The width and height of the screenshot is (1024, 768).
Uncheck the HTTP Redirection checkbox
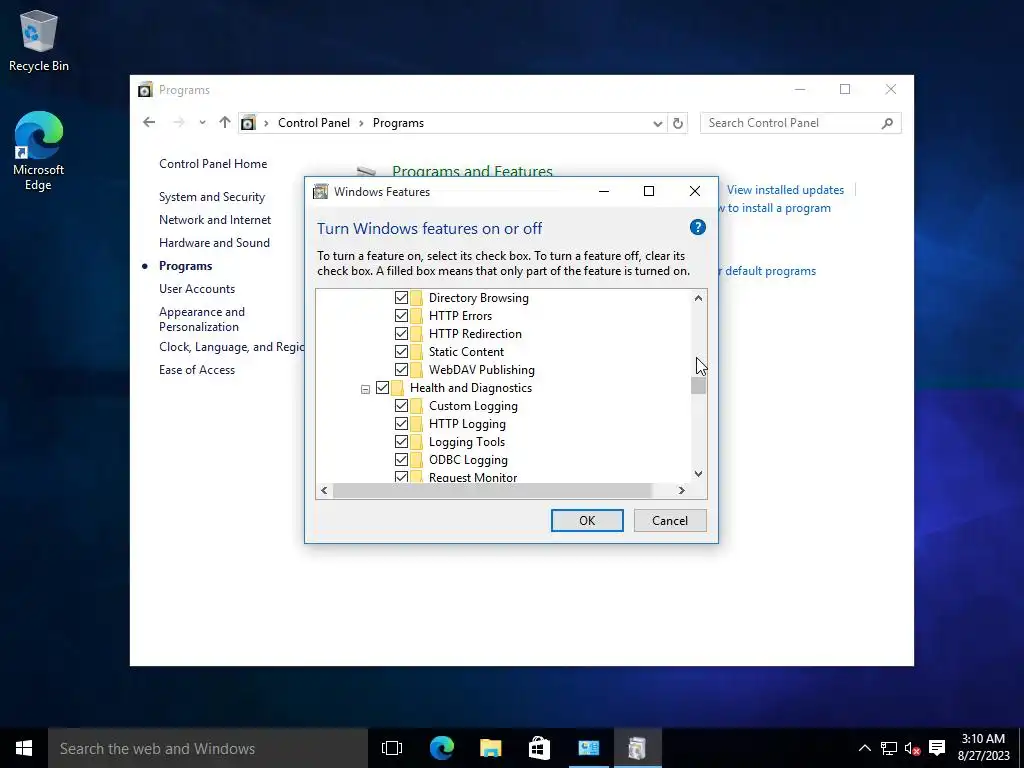(x=401, y=334)
